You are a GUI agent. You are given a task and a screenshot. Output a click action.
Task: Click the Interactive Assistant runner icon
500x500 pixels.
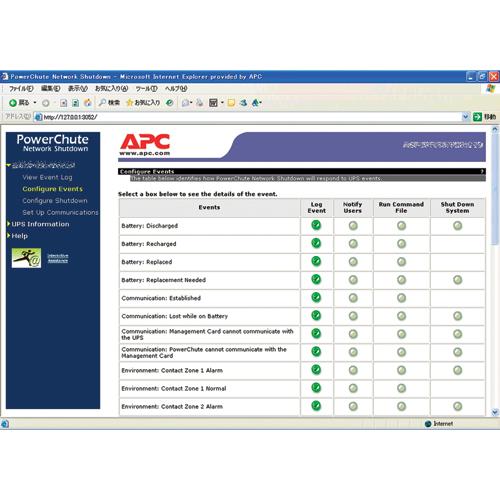[x=26, y=258]
